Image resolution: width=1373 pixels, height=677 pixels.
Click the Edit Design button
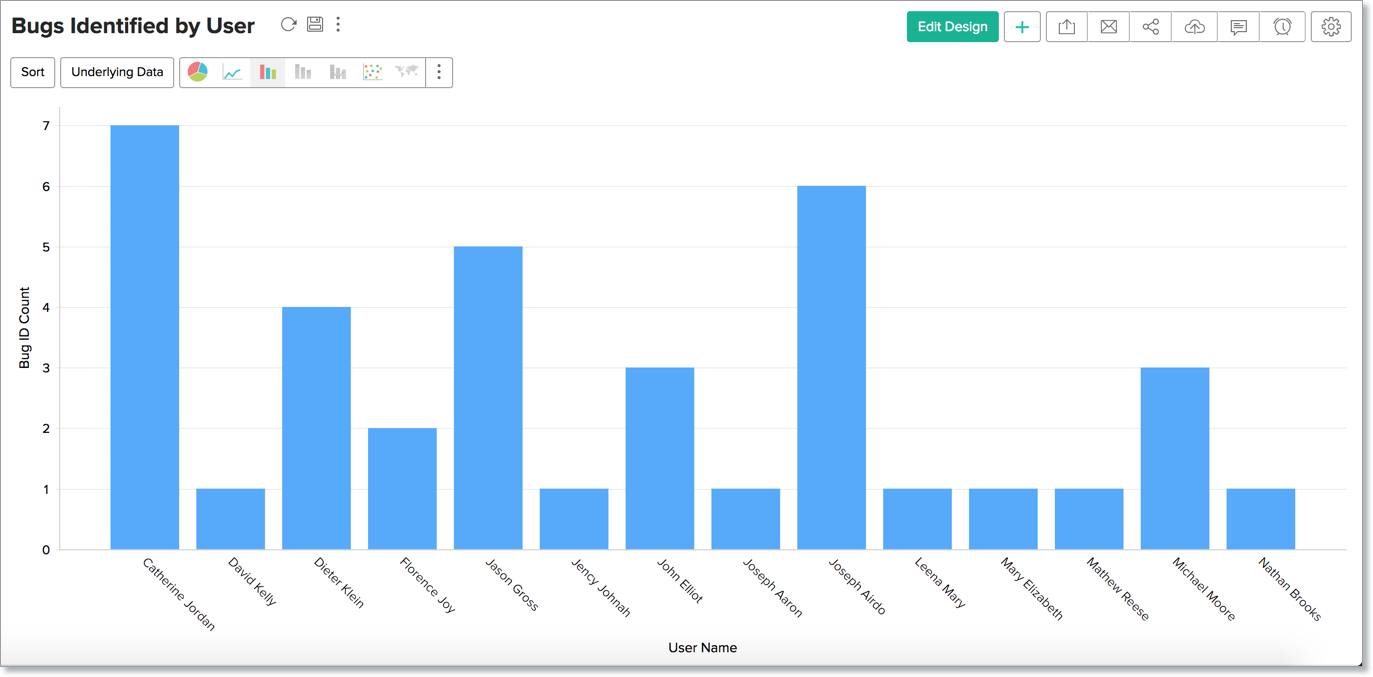pyautogui.click(x=952, y=27)
